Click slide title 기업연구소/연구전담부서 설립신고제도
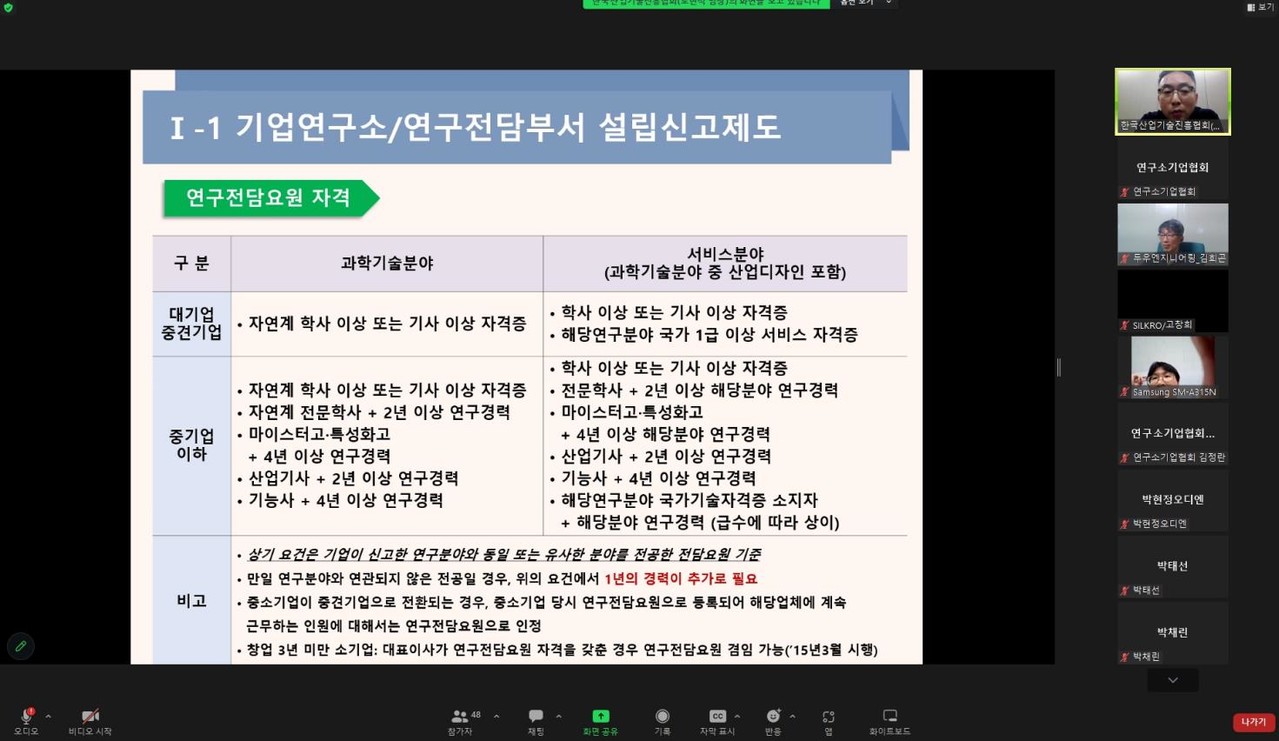 [508, 128]
